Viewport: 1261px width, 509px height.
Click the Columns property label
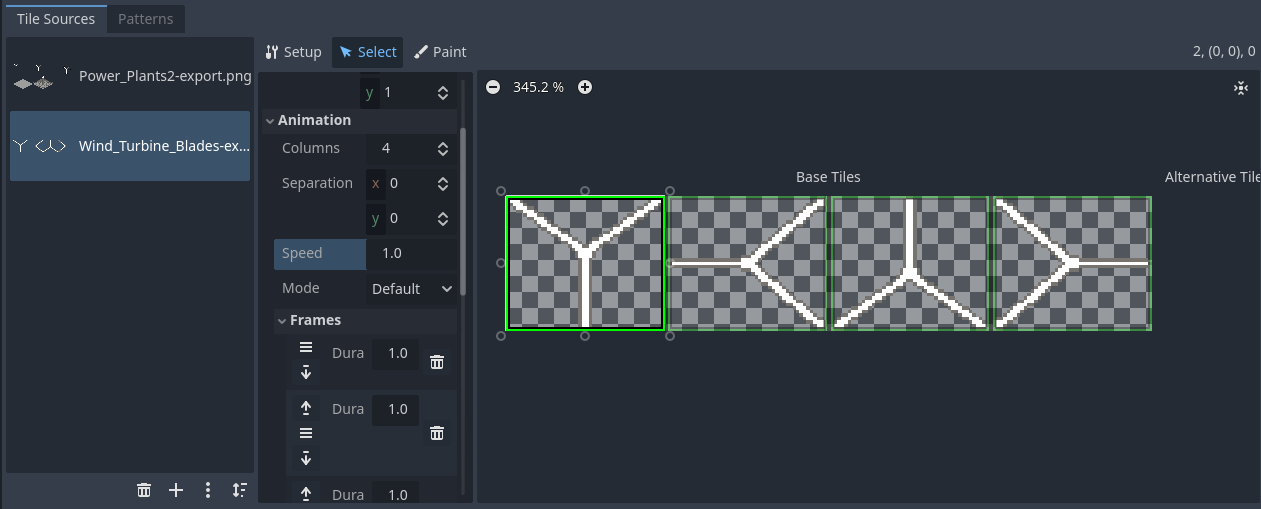311,148
